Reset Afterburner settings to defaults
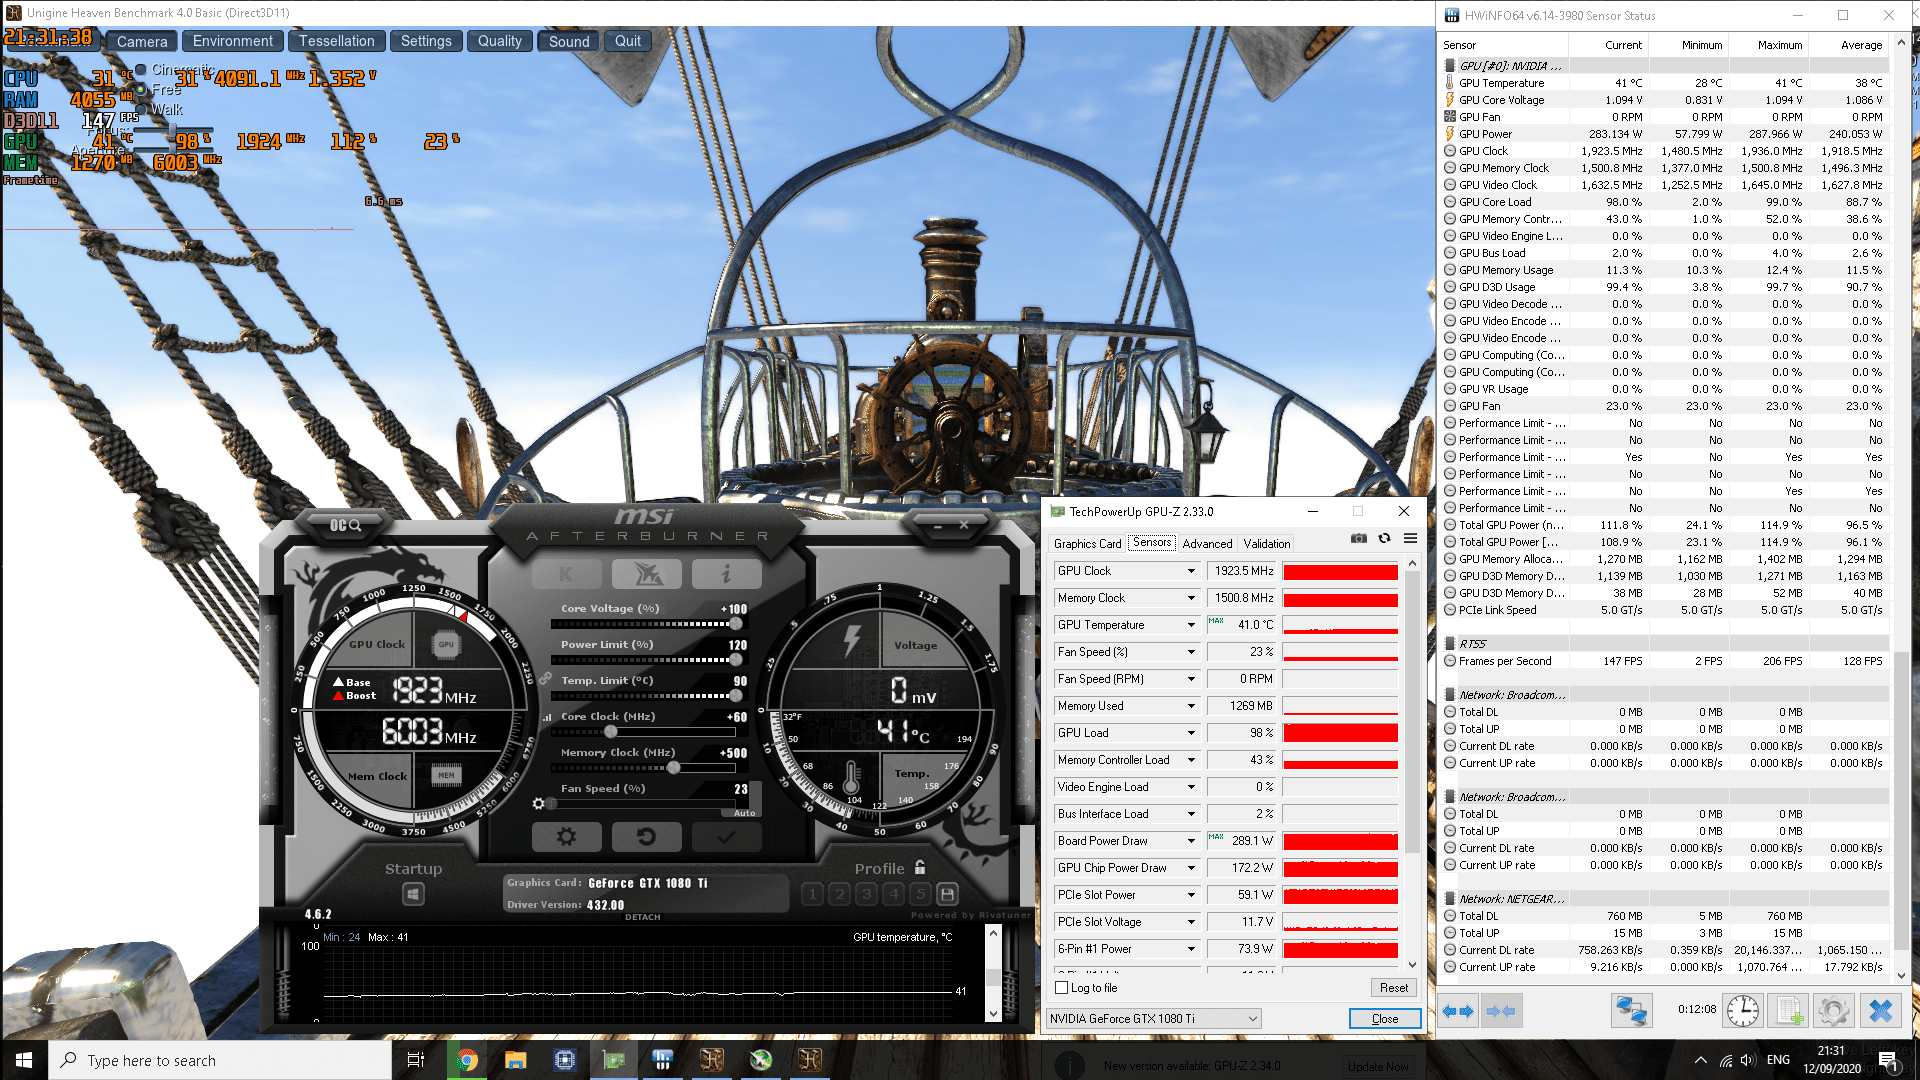The image size is (1920, 1080). pos(646,836)
